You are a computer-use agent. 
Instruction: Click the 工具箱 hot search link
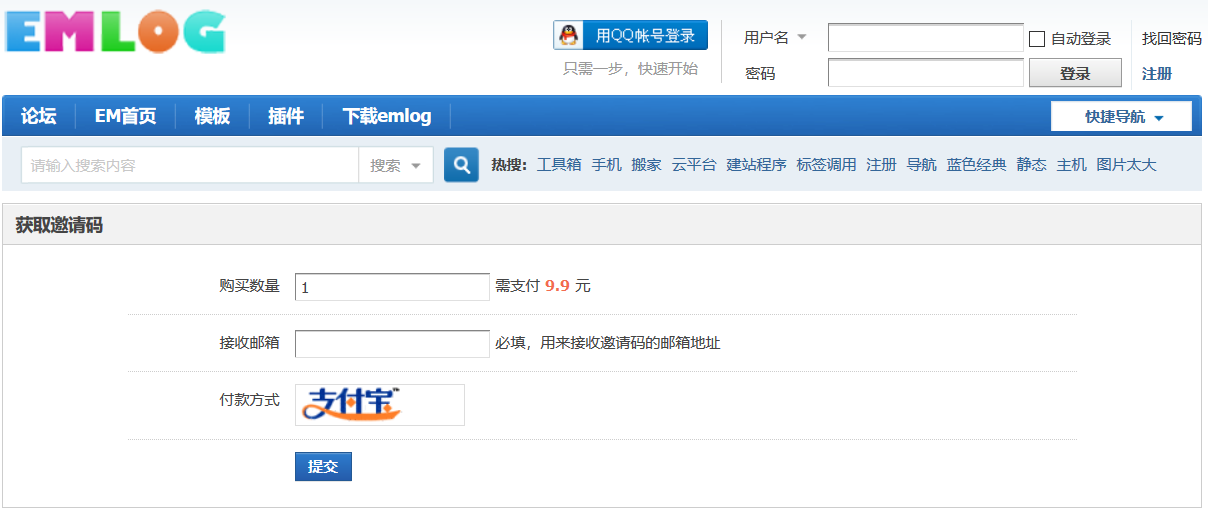(559, 165)
